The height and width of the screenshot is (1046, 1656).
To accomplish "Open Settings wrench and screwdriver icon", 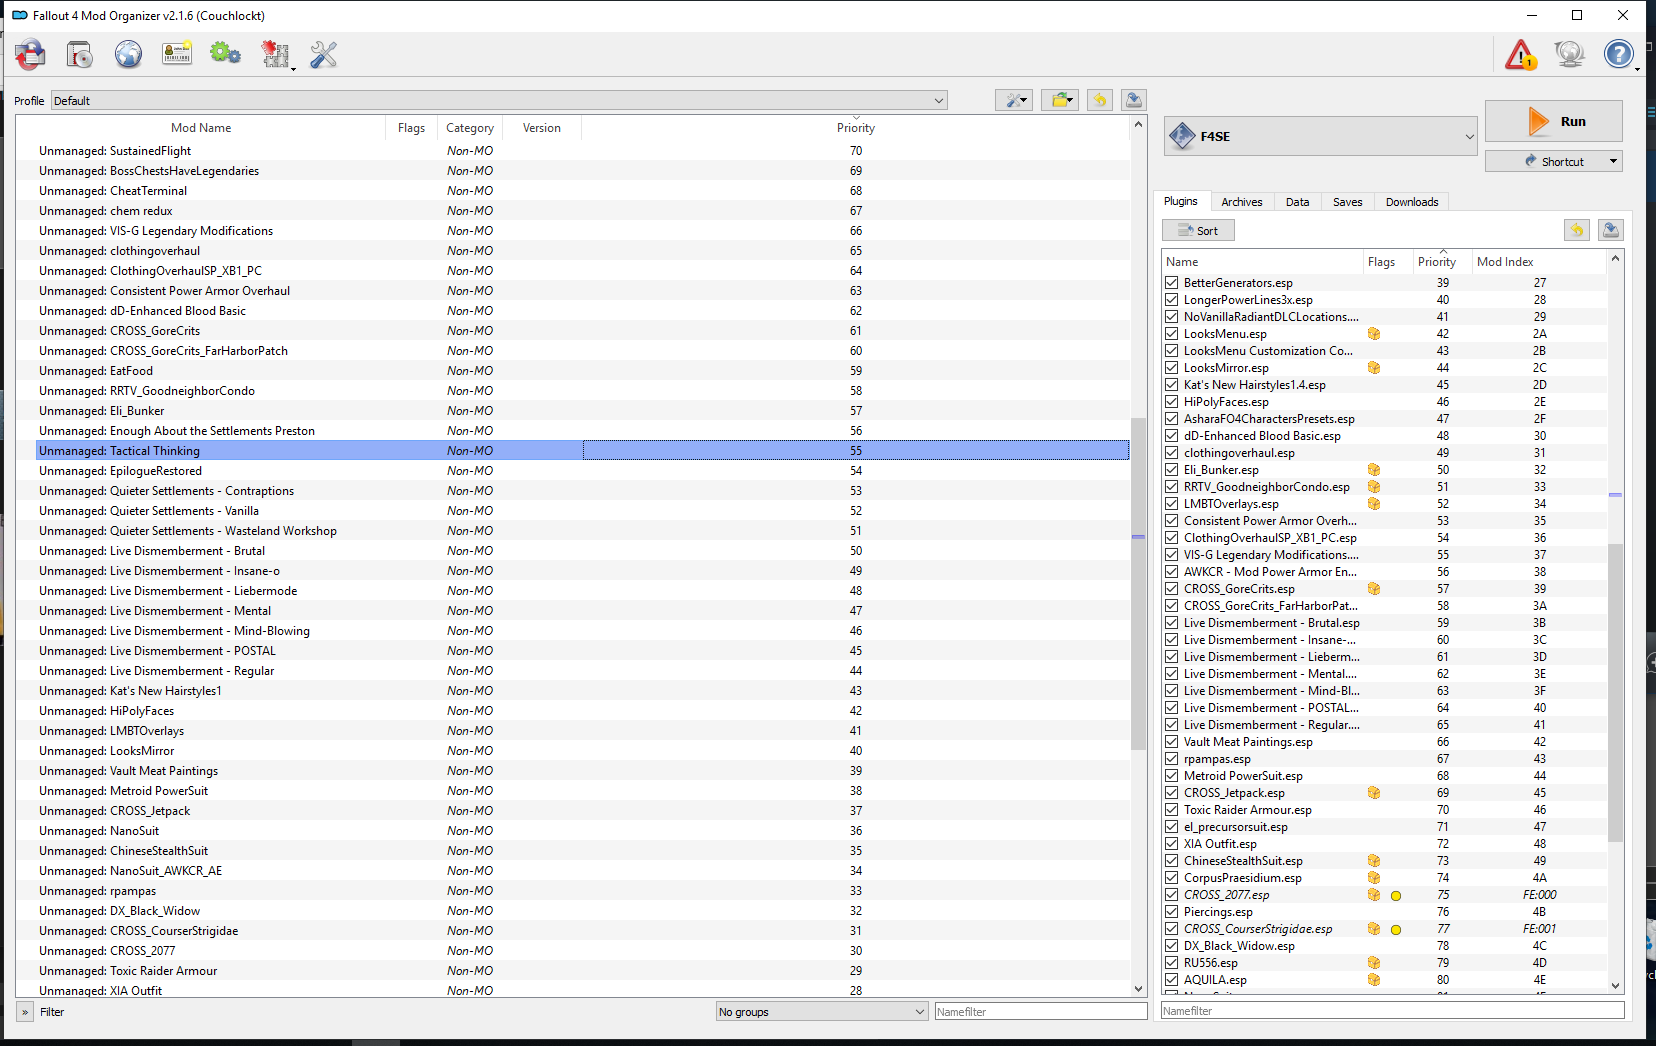I will click(323, 54).
